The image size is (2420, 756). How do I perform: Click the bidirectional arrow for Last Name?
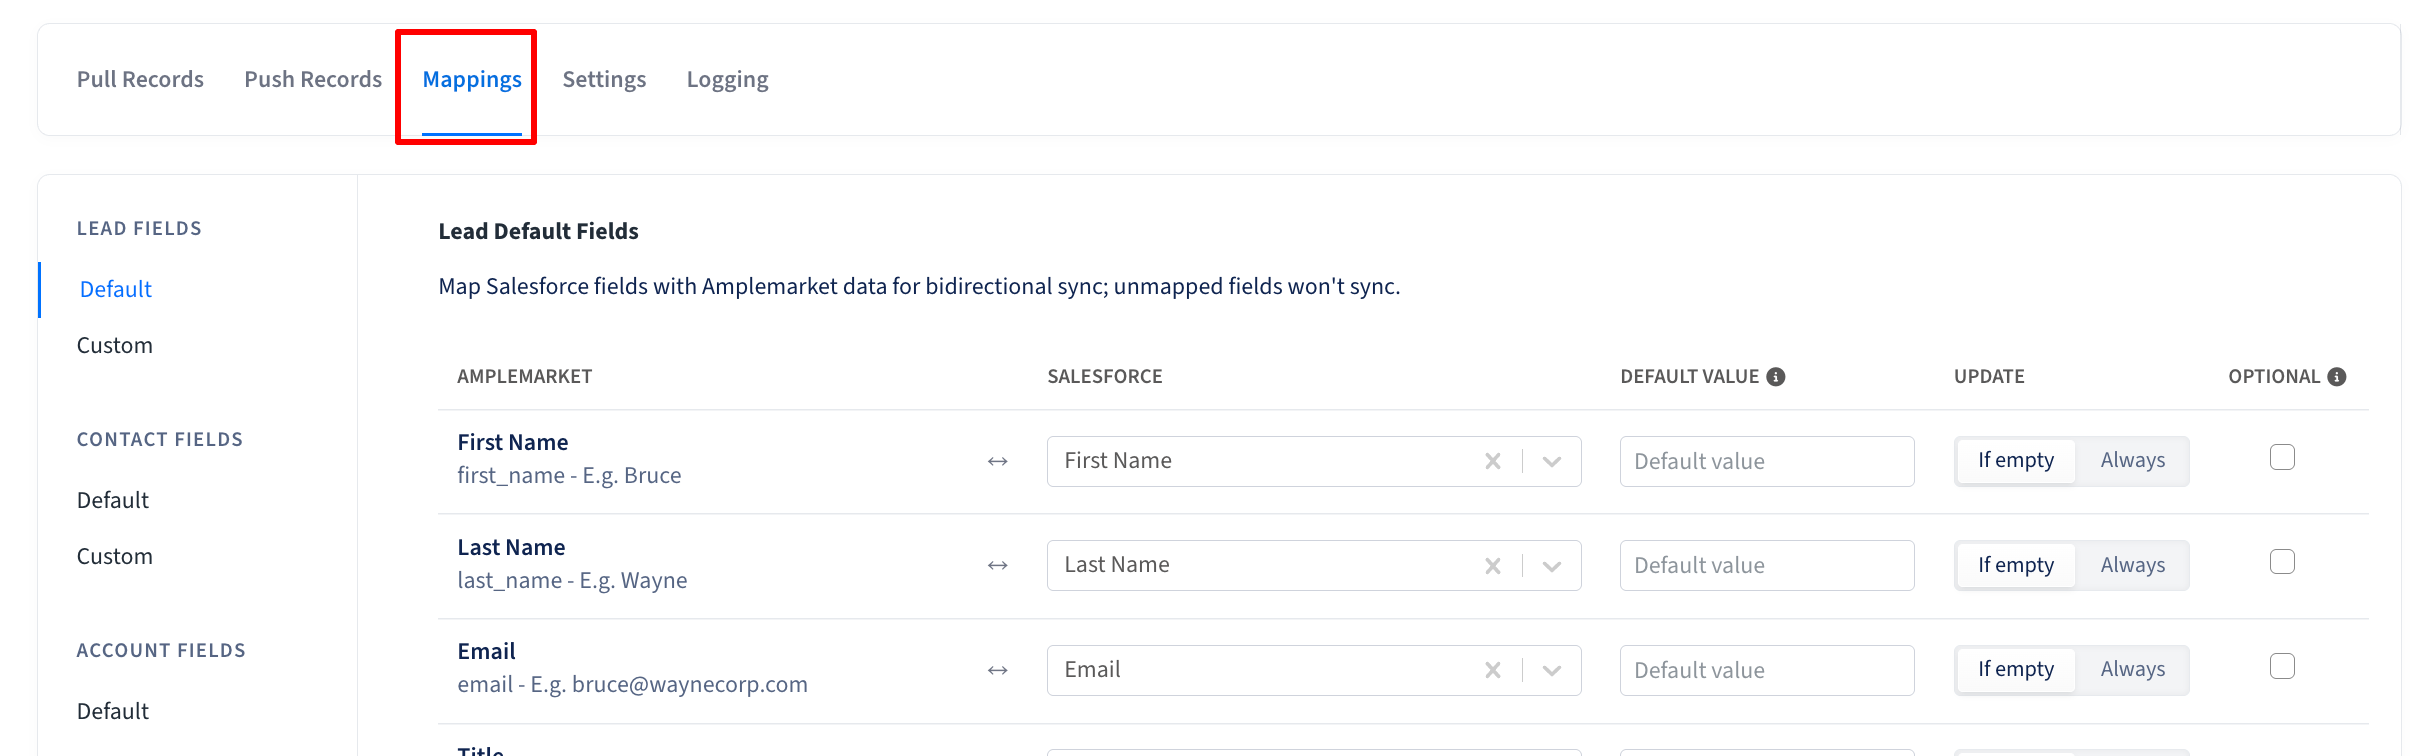tap(997, 565)
